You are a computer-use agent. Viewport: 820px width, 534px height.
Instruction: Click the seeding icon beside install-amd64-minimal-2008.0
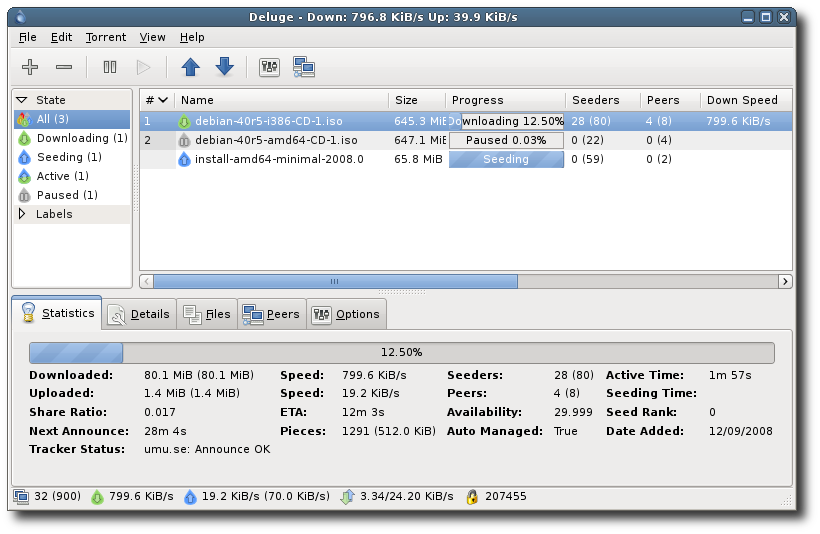tap(184, 159)
